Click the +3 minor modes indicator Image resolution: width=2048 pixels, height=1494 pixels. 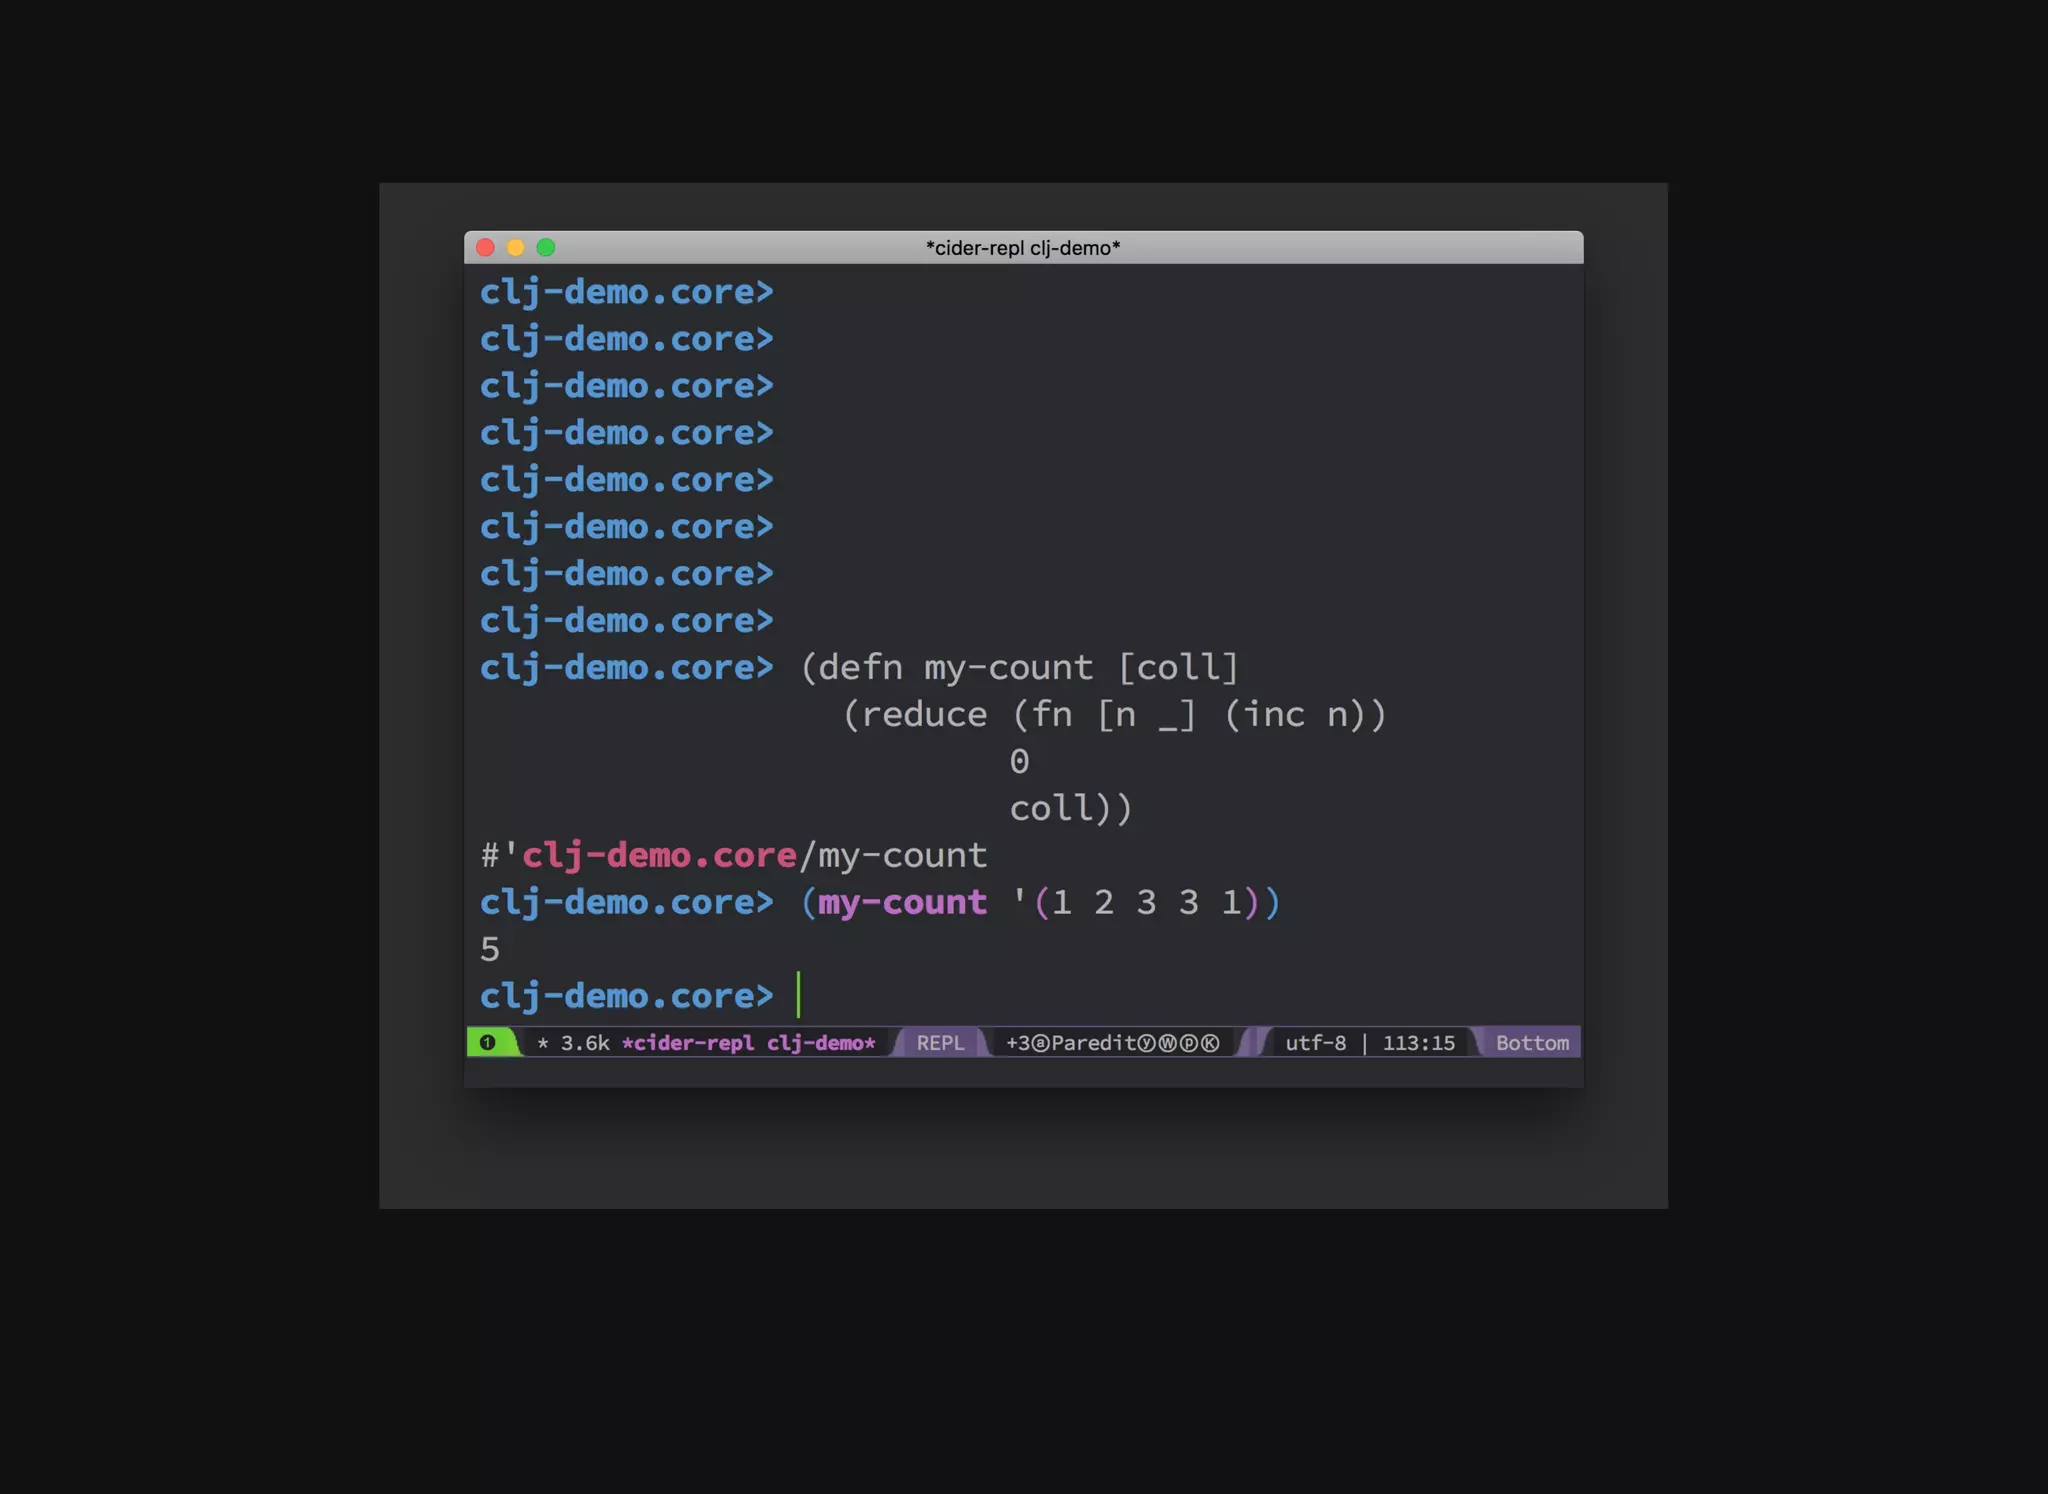click(x=1018, y=1043)
